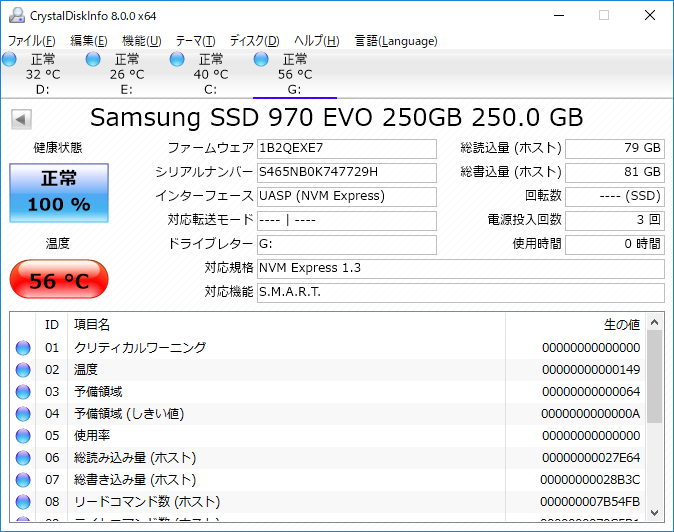Click the CrystalDiskInfo app icon in title bar
Screen dimensions: 674x532
point(17,15)
